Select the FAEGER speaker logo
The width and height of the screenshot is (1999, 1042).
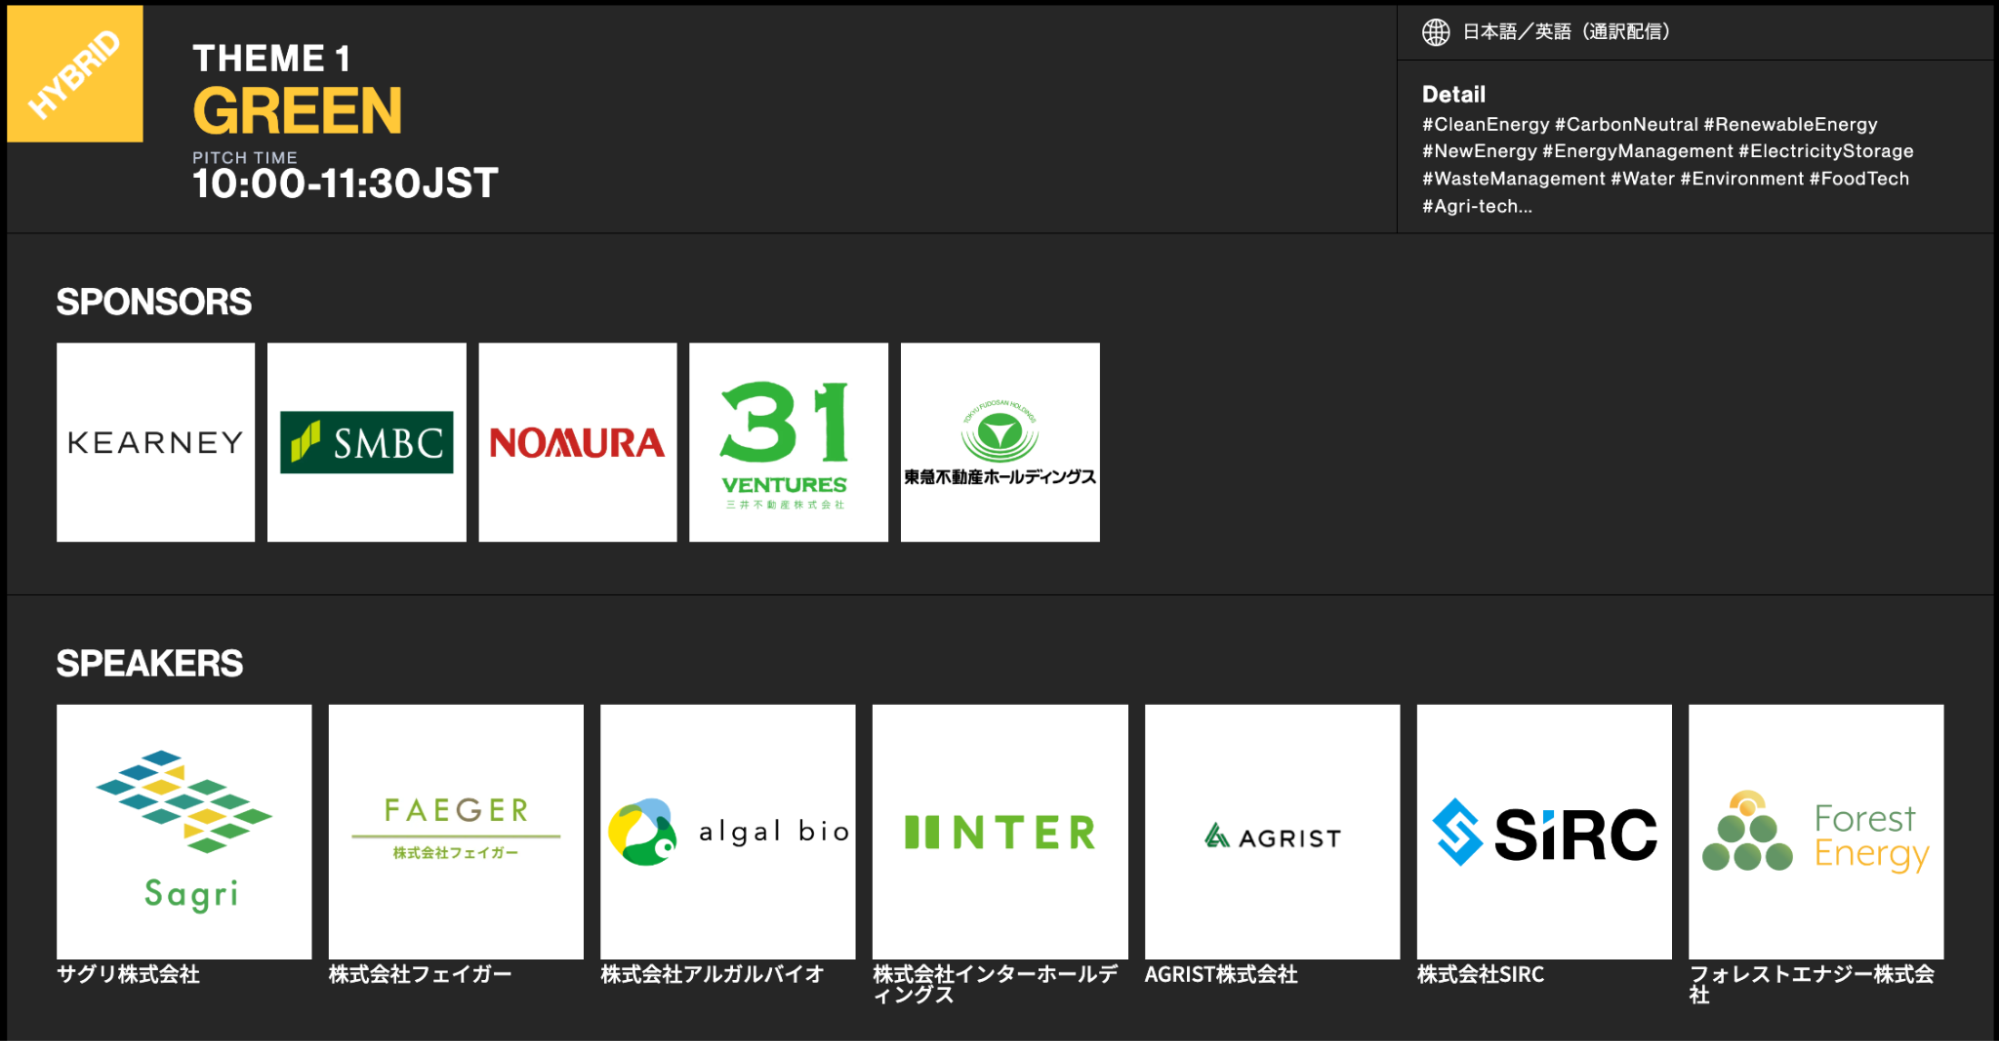(456, 832)
